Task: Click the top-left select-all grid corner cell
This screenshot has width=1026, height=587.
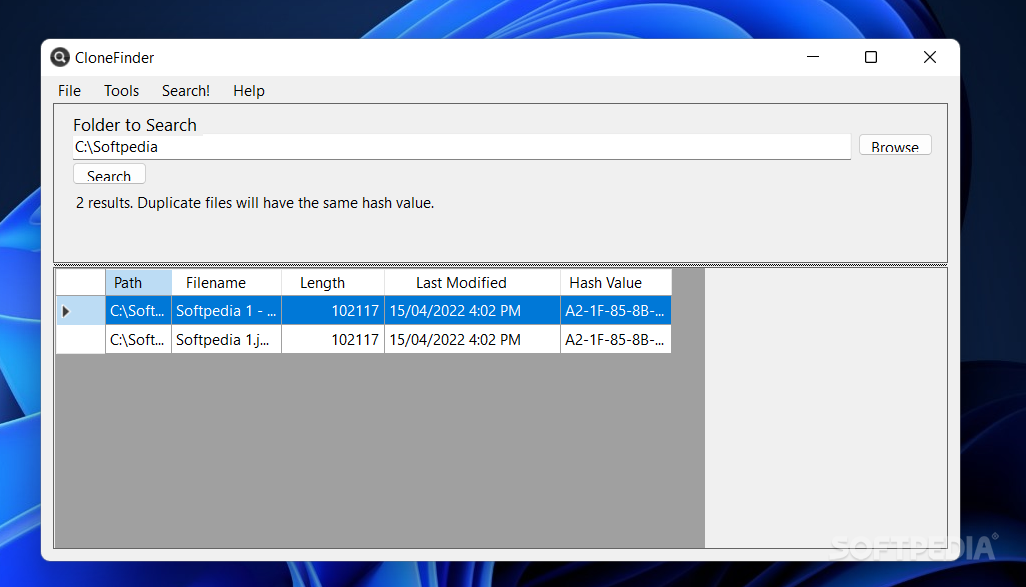Action: pyautogui.click(x=80, y=283)
